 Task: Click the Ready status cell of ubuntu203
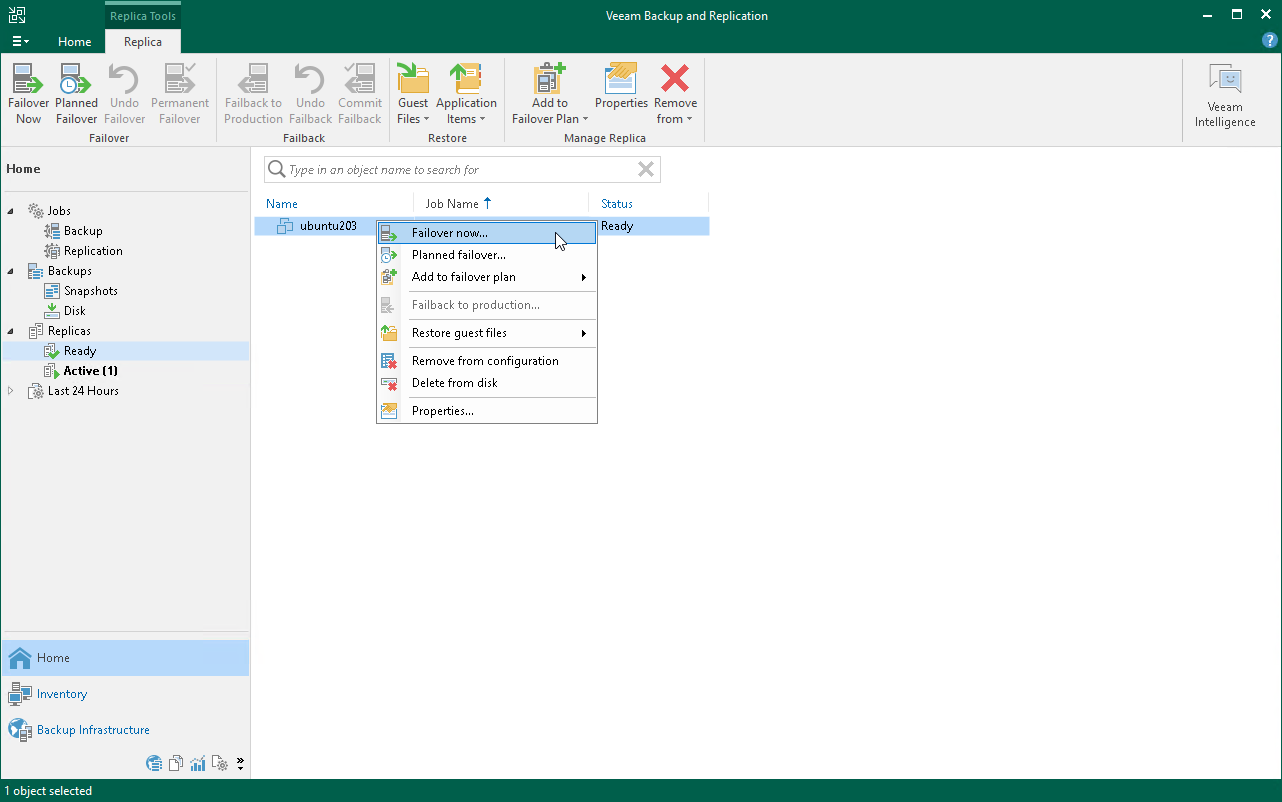point(617,226)
